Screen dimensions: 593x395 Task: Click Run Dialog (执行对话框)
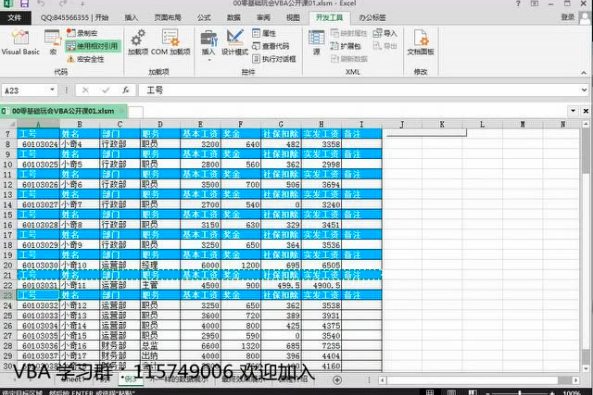[x=274, y=59]
